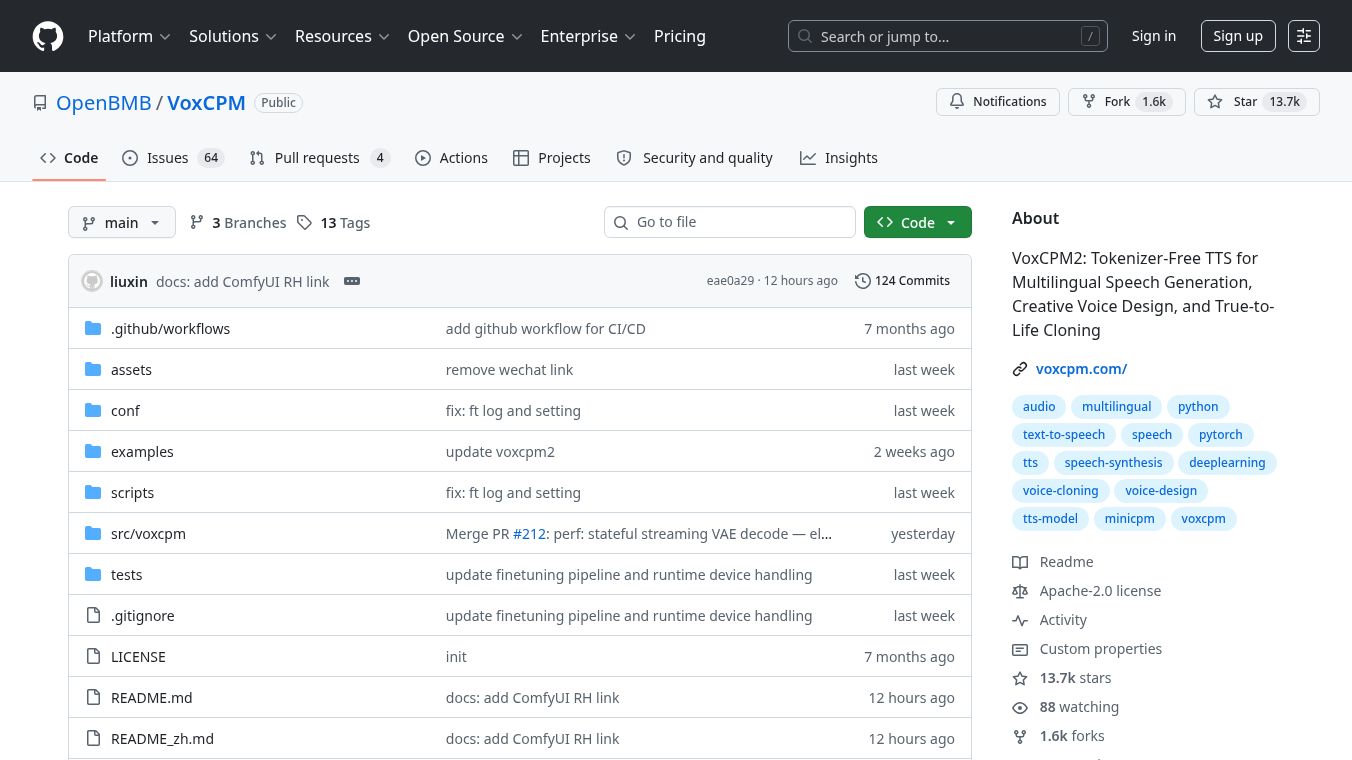This screenshot has height=760, width=1352.
Task: Click the examples folder icon
Action: [94, 452]
